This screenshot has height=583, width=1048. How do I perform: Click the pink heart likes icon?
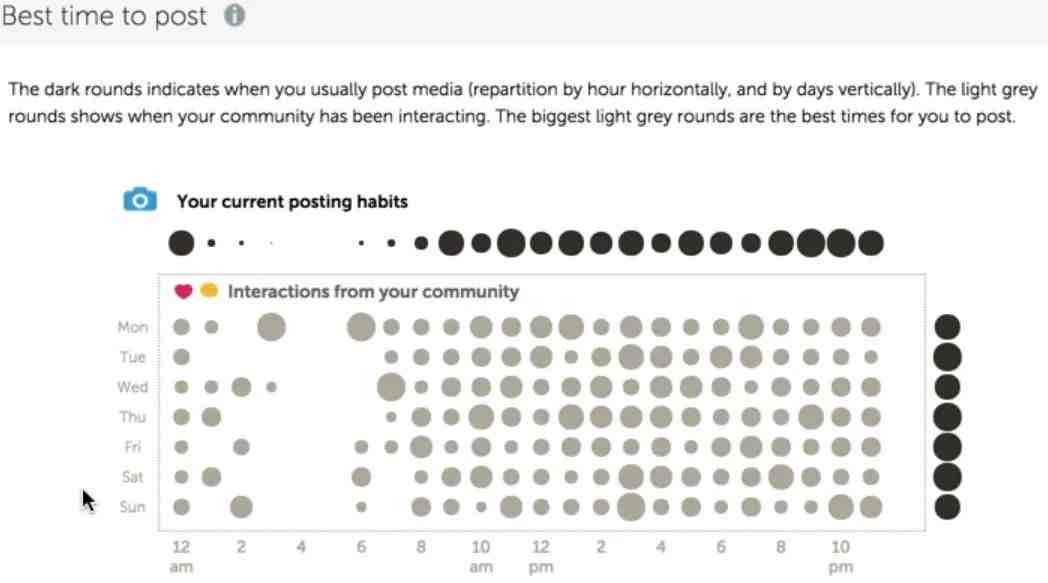click(x=183, y=291)
